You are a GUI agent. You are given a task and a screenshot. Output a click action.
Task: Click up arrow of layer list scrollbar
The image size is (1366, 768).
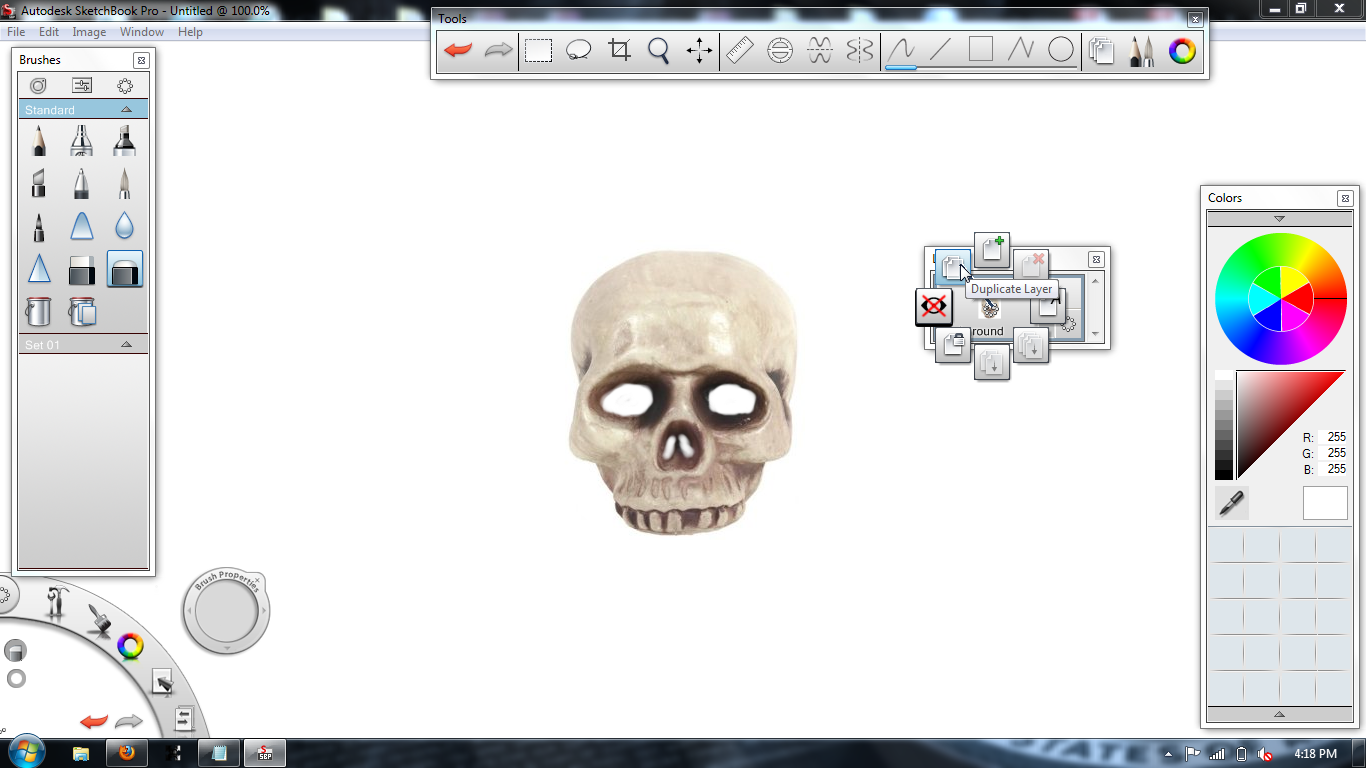tap(1096, 281)
